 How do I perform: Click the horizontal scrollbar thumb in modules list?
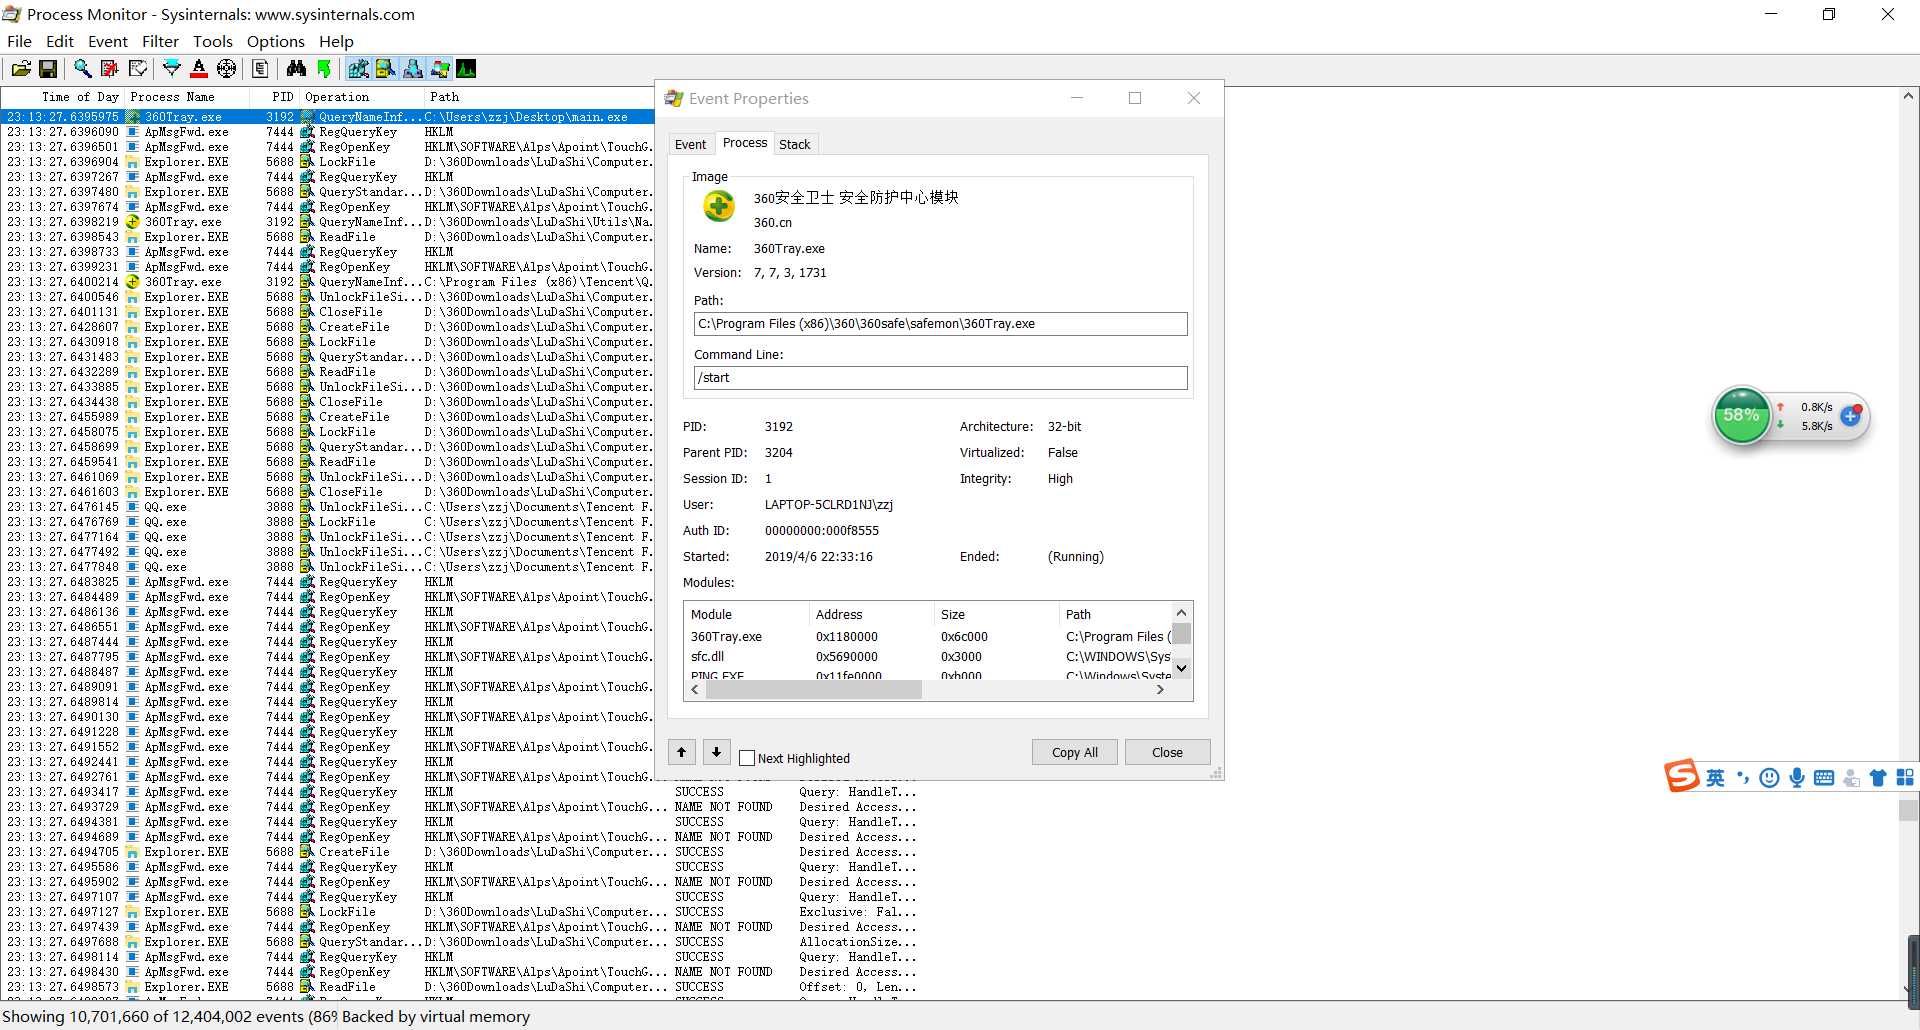pyautogui.click(x=812, y=689)
